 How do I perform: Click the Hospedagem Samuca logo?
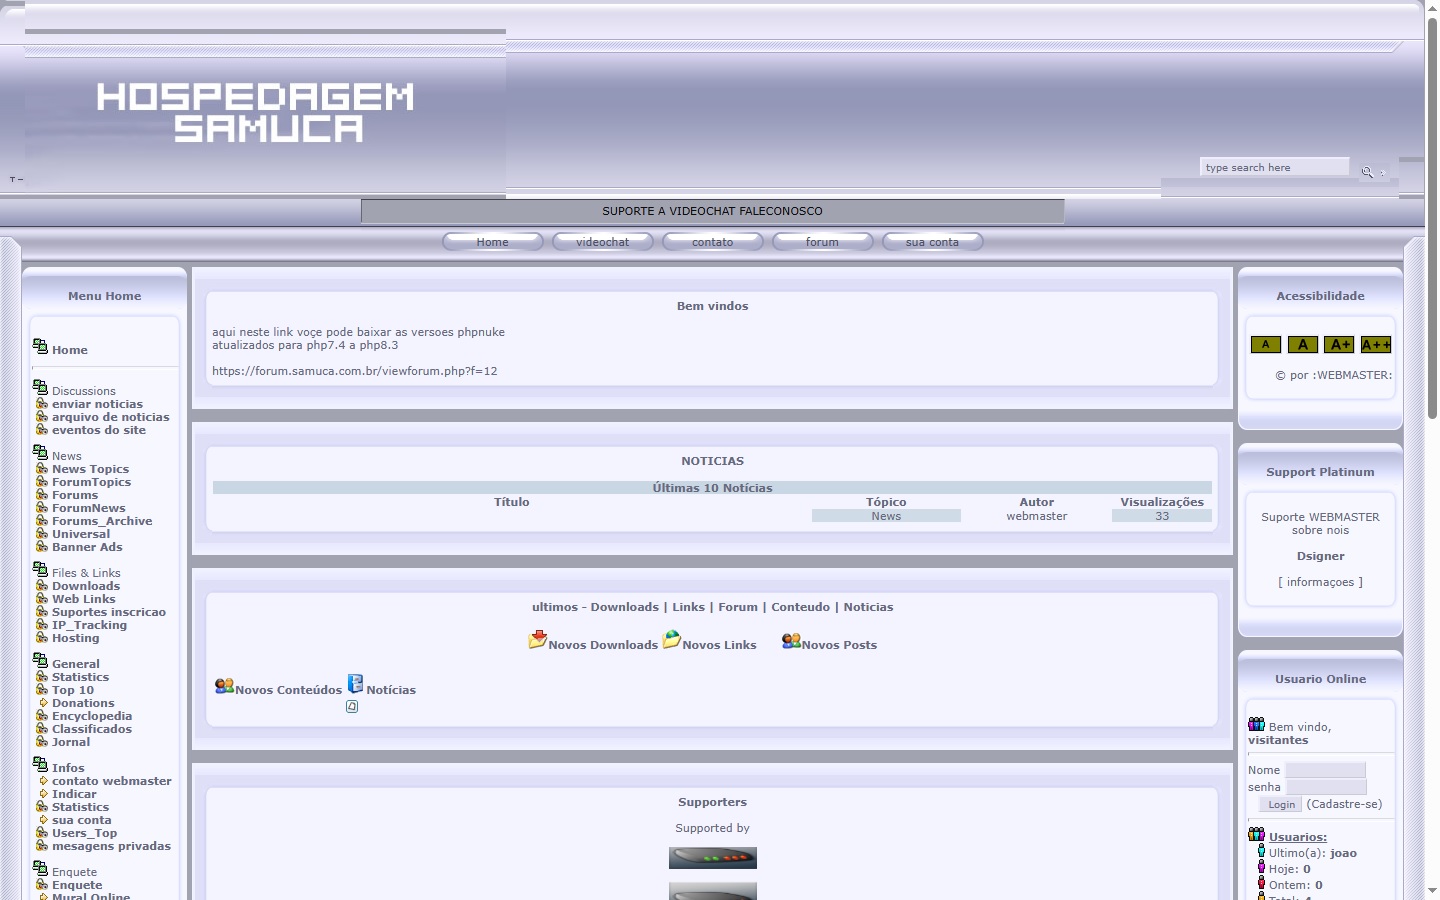tap(255, 112)
